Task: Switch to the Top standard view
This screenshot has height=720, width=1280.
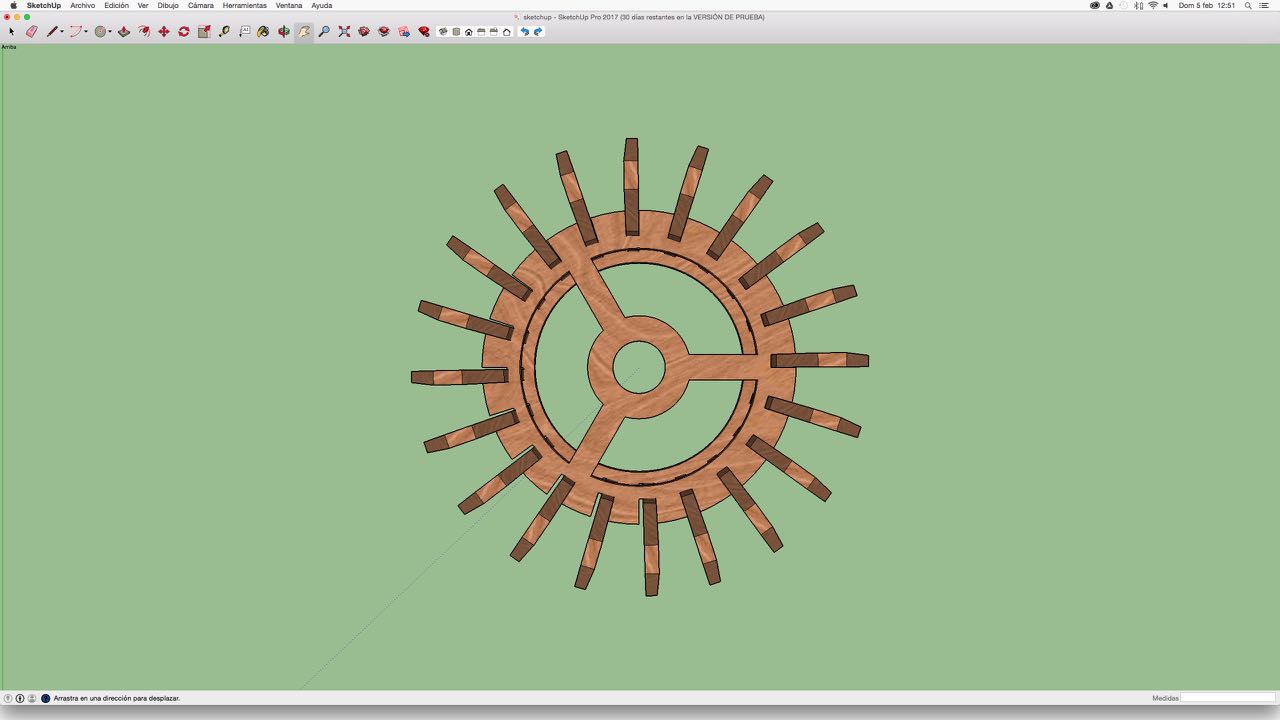Action: [x=456, y=32]
